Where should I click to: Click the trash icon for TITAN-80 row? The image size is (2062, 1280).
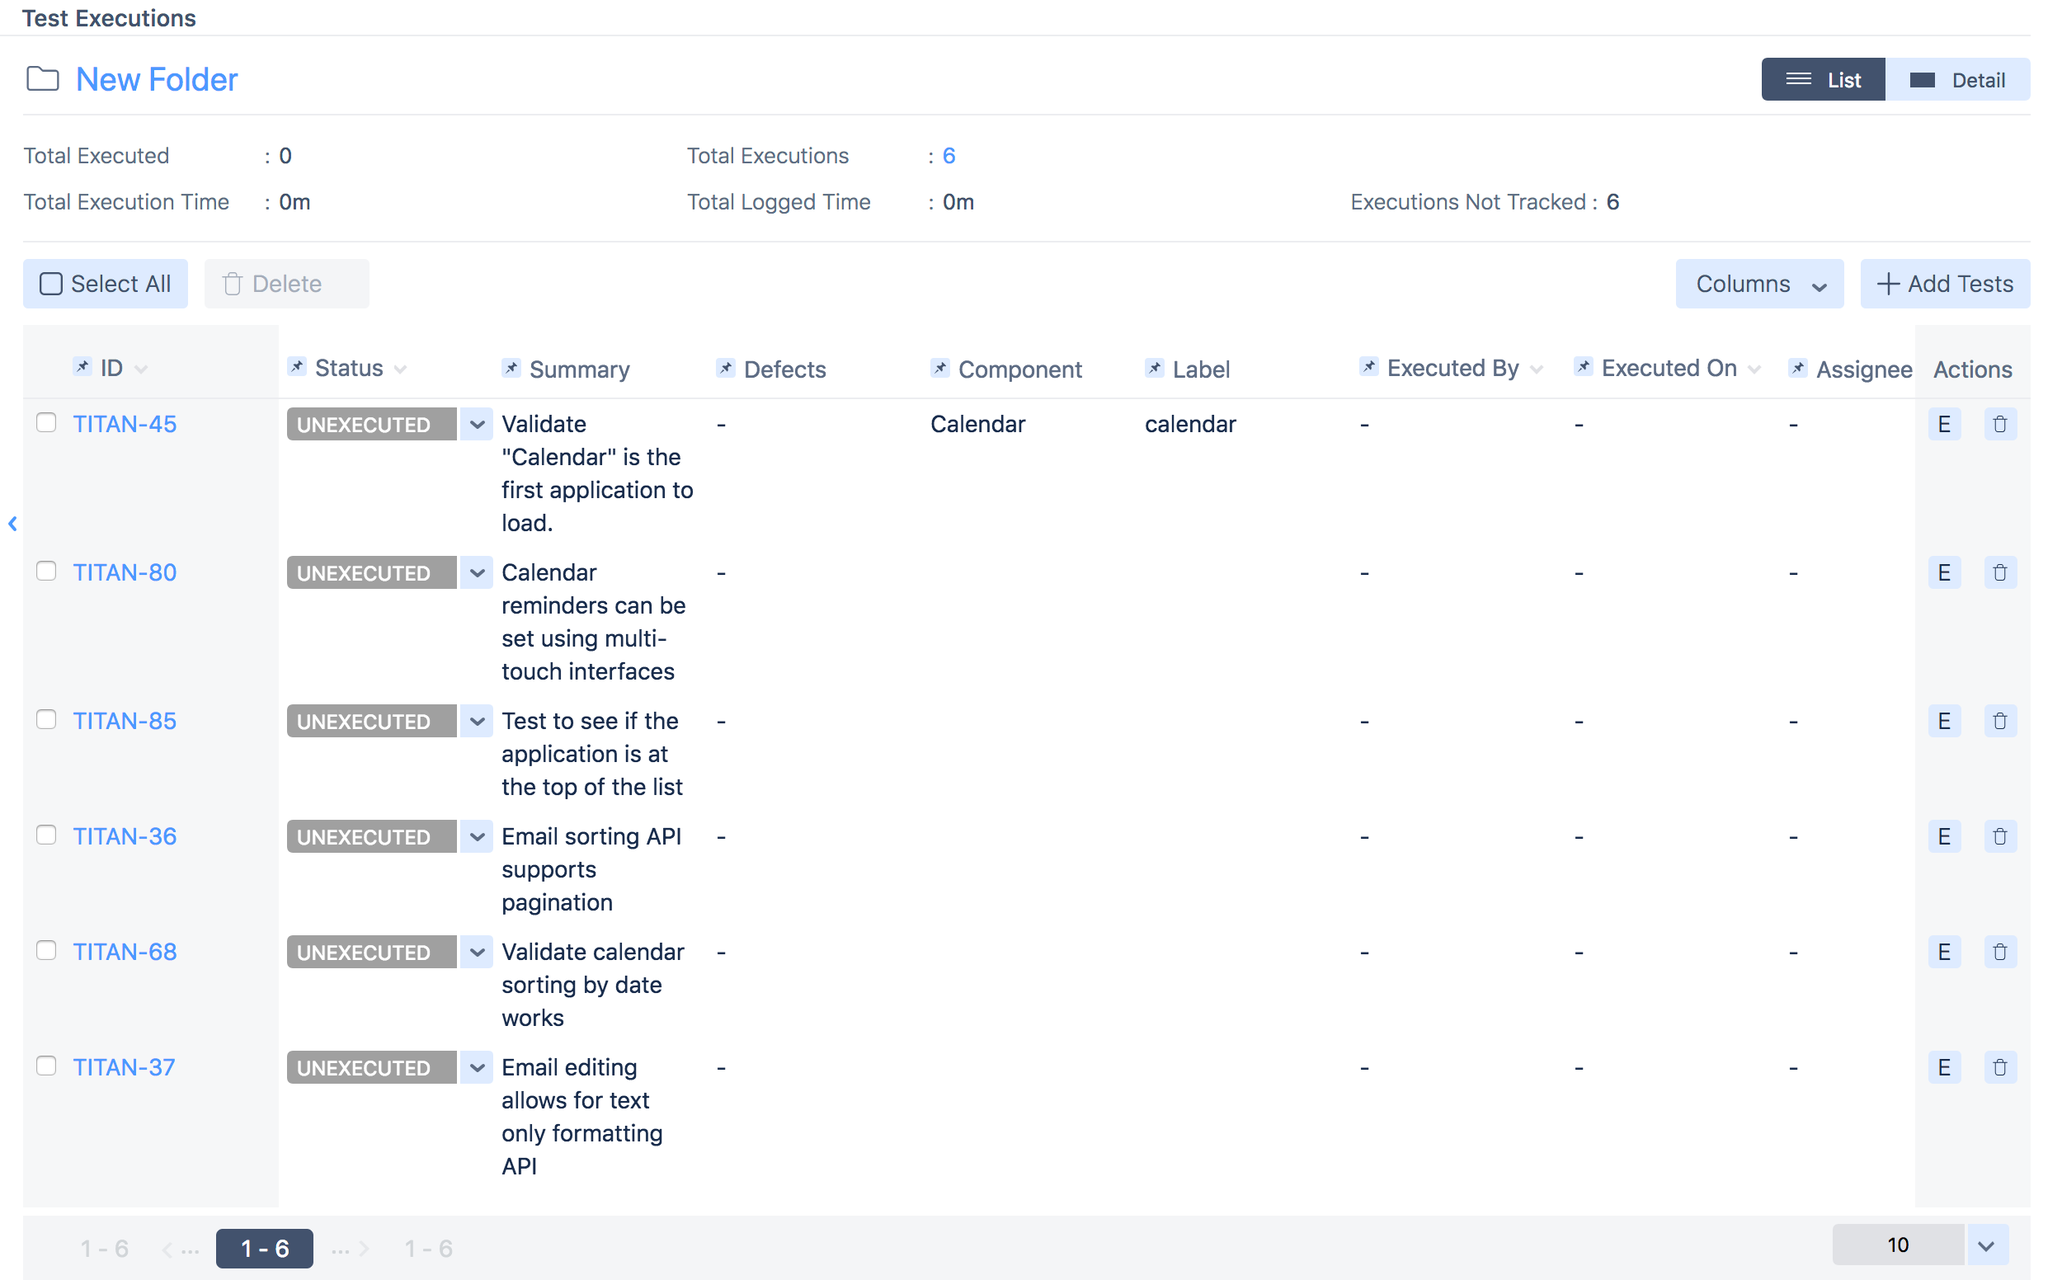pos(2000,572)
